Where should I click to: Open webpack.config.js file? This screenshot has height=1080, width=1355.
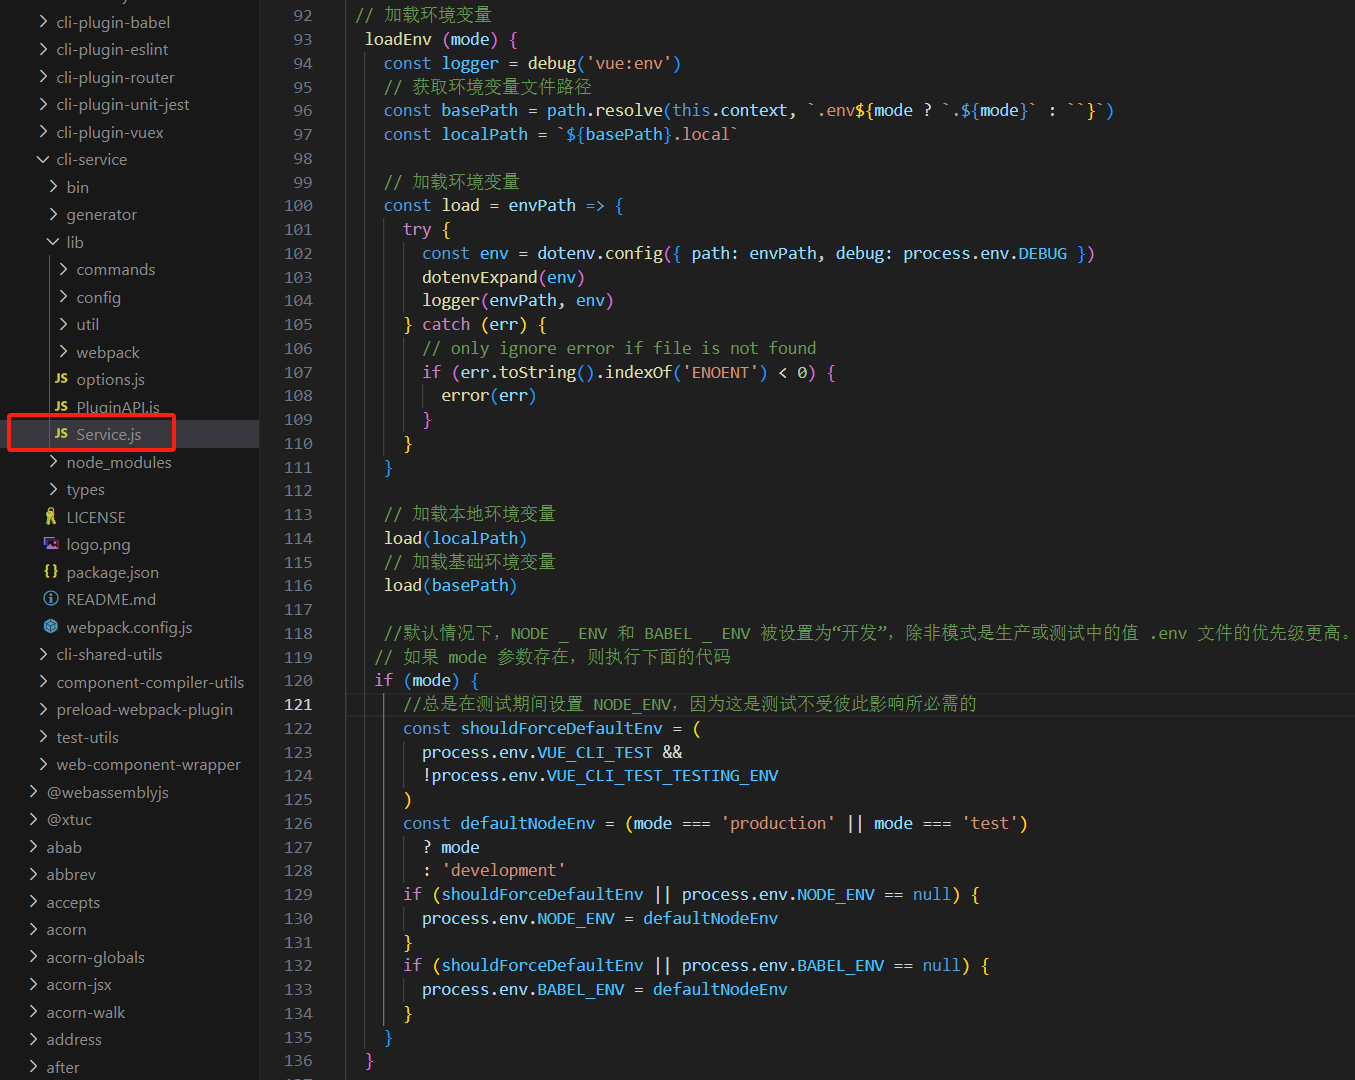pos(130,627)
